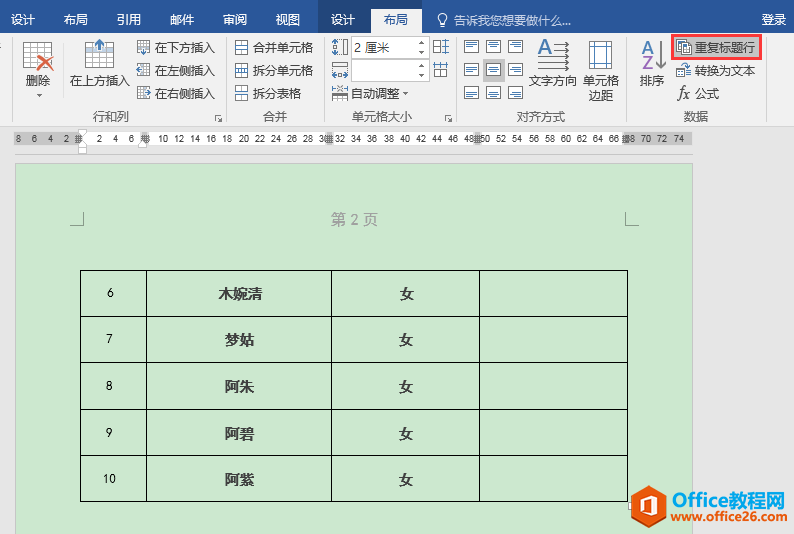The image size is (794, 534).
Task: Open 单元格边距 cell margins
Action: click(x=601, y=70)
